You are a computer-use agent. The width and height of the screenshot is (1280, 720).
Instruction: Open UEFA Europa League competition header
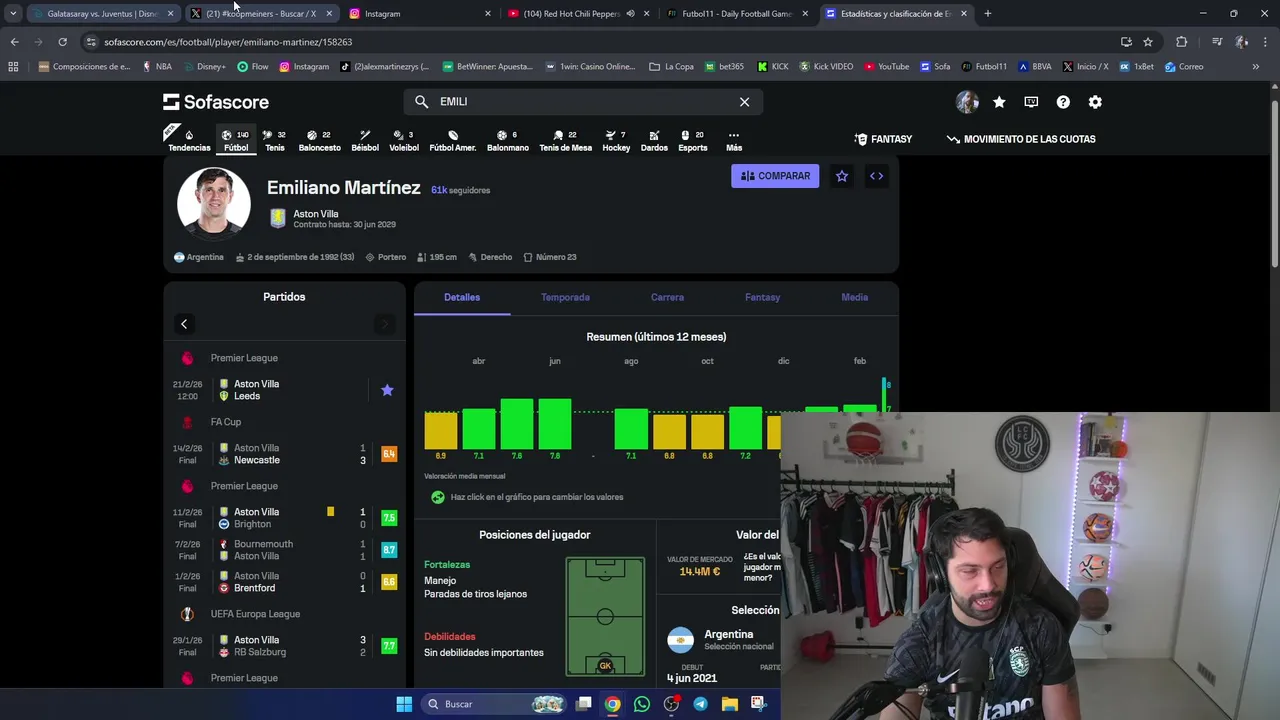tap(285, 614)
